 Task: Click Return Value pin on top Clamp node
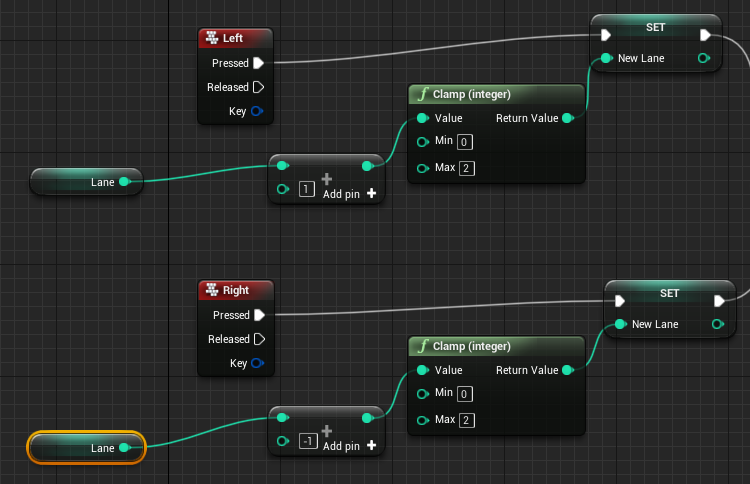pos(568,118)
